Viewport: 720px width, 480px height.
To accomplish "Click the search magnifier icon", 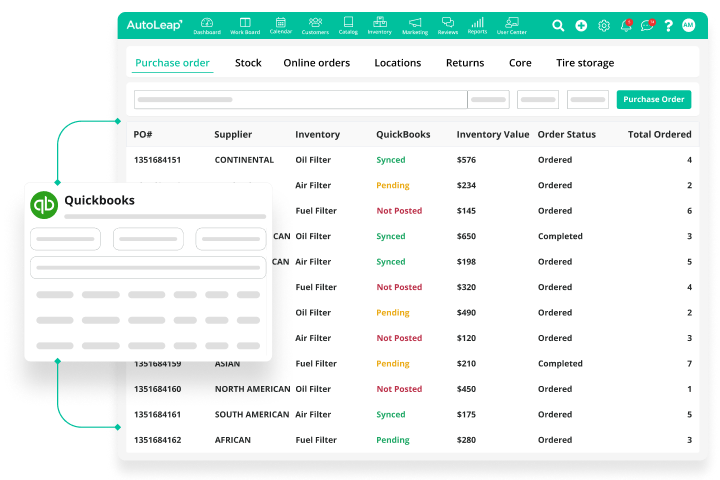I will (558, 26).
